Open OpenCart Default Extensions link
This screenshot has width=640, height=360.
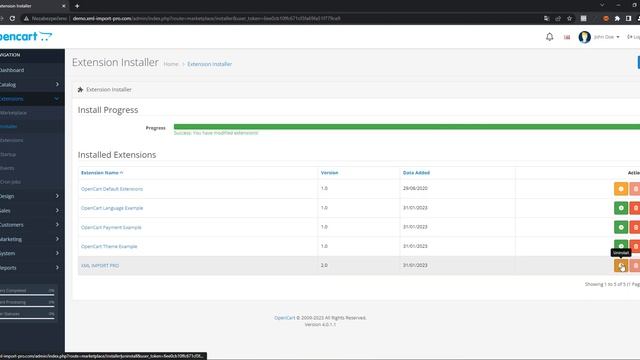(x=112, y=189)
